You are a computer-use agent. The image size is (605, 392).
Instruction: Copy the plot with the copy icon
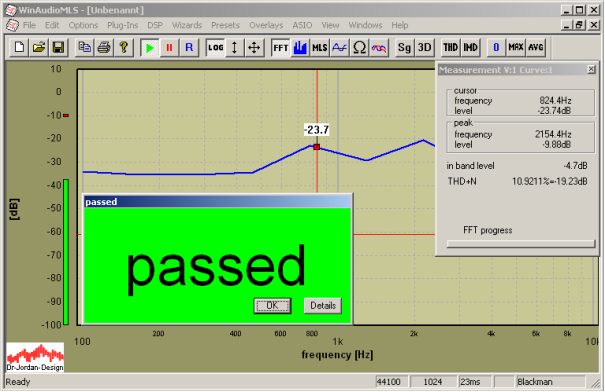pos(84,47)
